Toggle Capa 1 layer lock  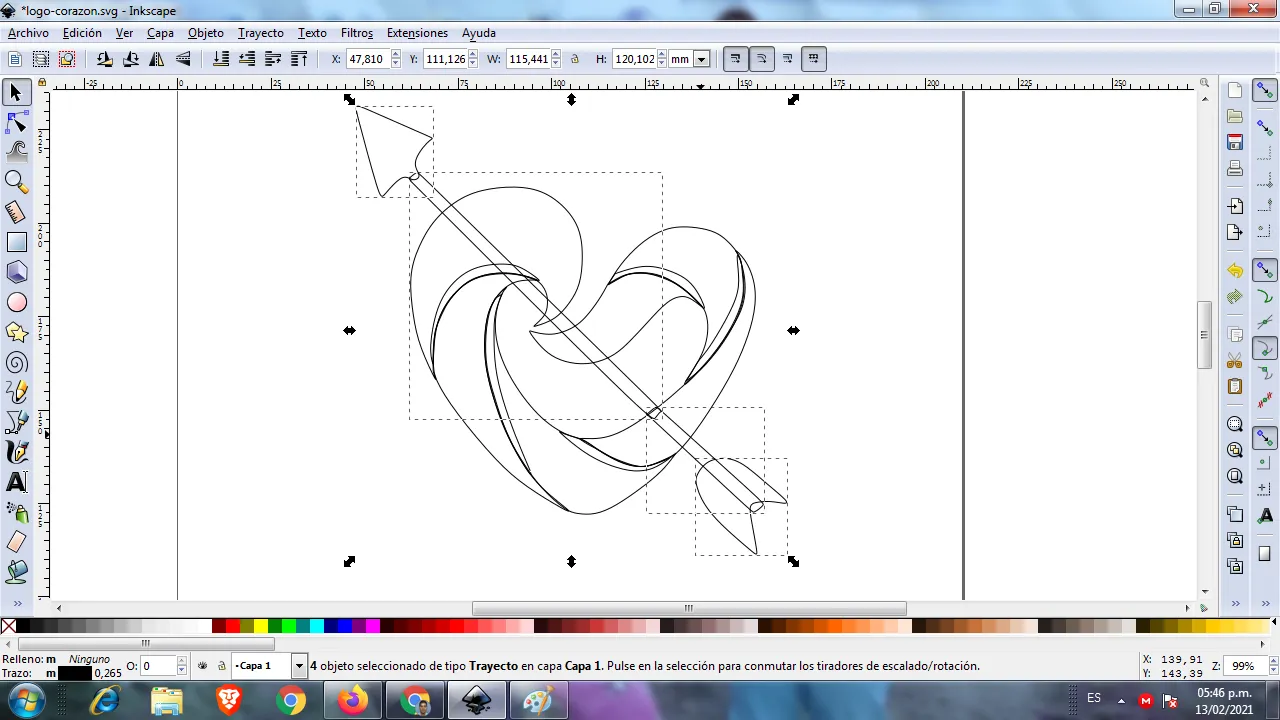pos(221,666)
